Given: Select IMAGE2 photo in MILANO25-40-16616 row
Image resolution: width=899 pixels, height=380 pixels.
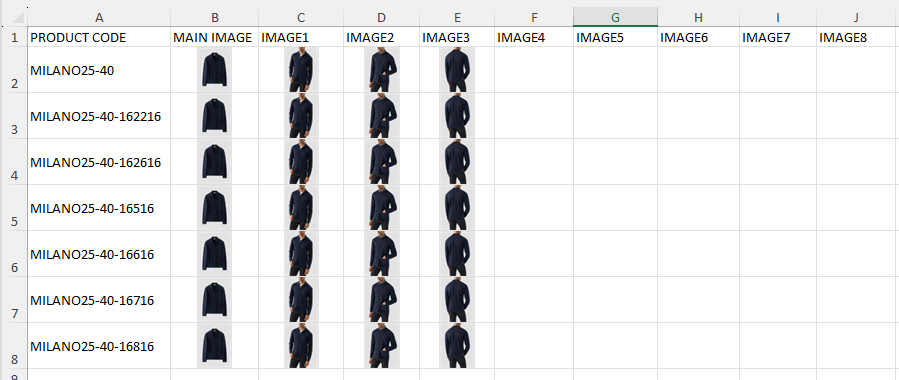Looking at the screenshot, I should 382,254.
